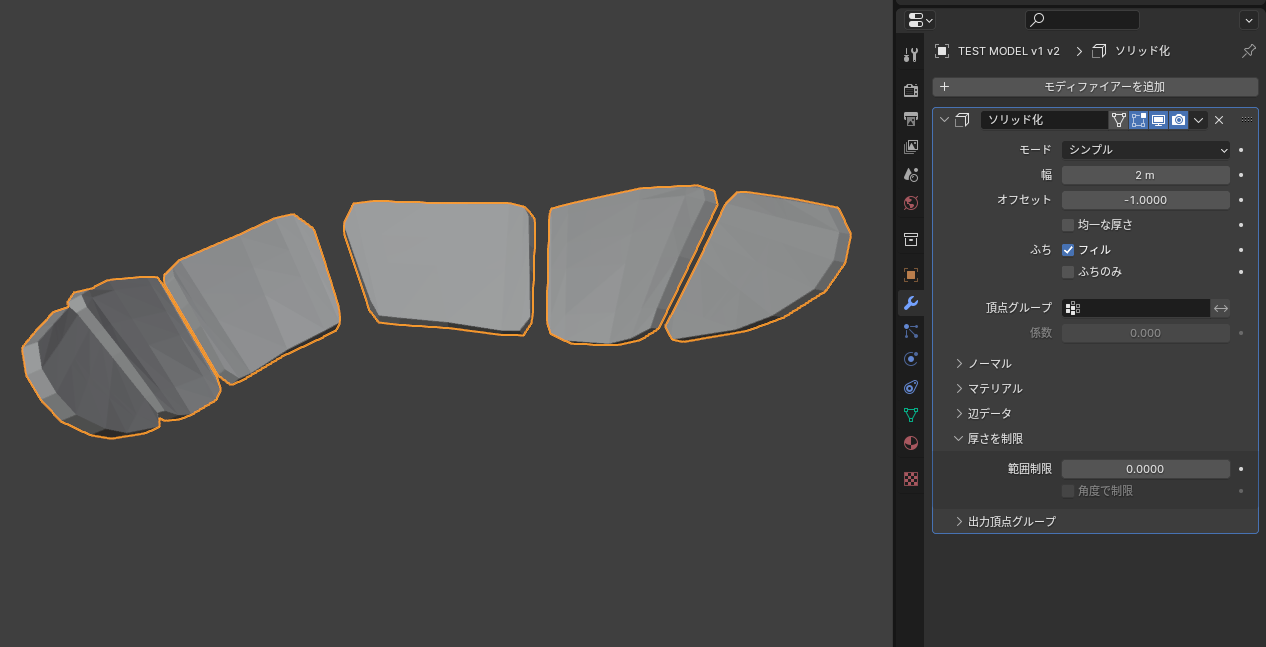Select World properties globe icon

910,203
